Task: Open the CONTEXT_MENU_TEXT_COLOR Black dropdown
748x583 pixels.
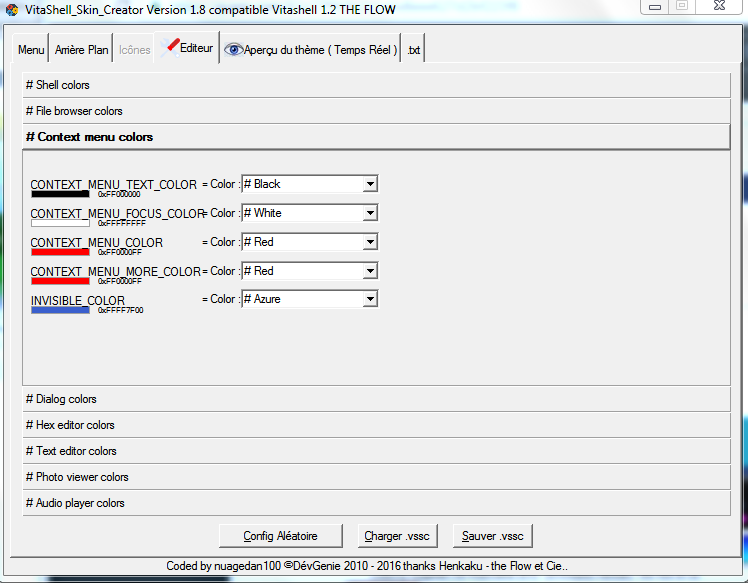Action: pyautogui.click(x=310, y=184)
